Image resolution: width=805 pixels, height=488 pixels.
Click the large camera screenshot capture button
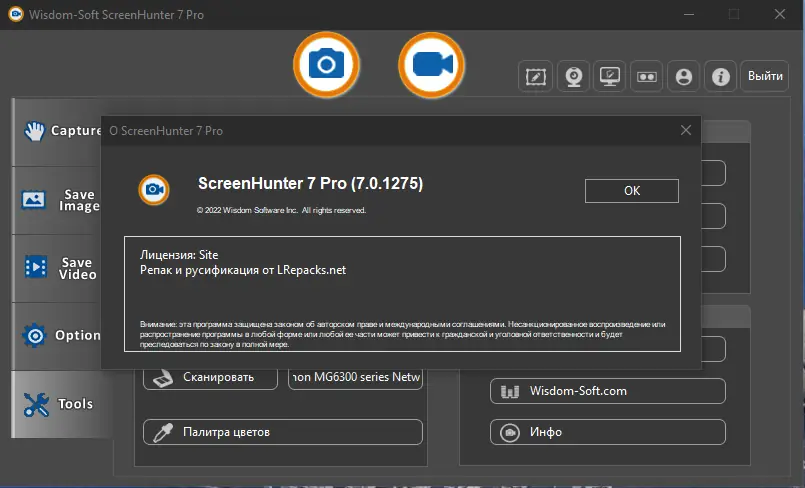326,65
